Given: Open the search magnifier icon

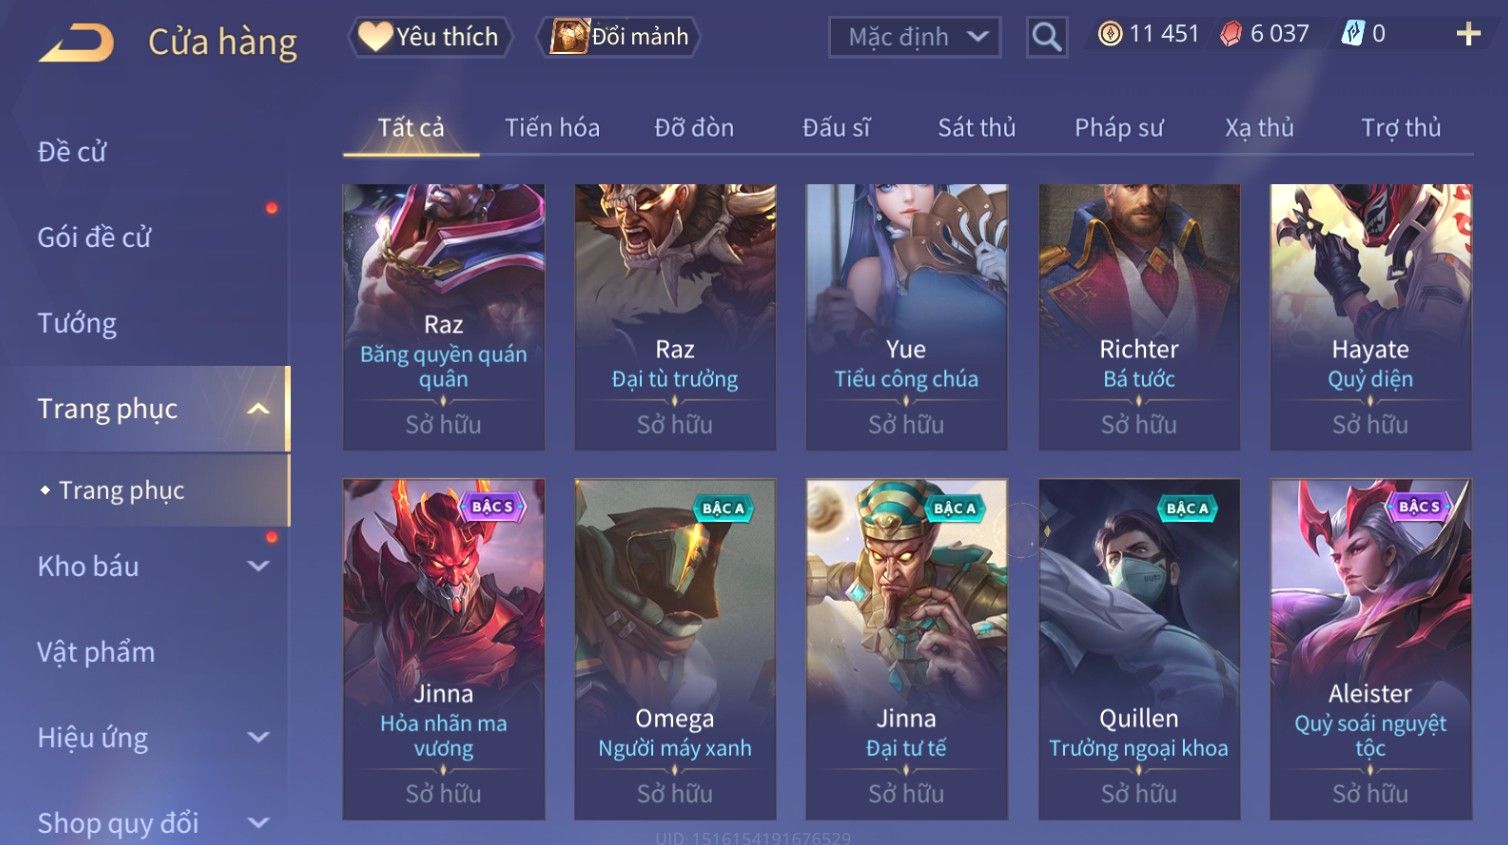Looking at the screenshot, I should pos(1047,37).
